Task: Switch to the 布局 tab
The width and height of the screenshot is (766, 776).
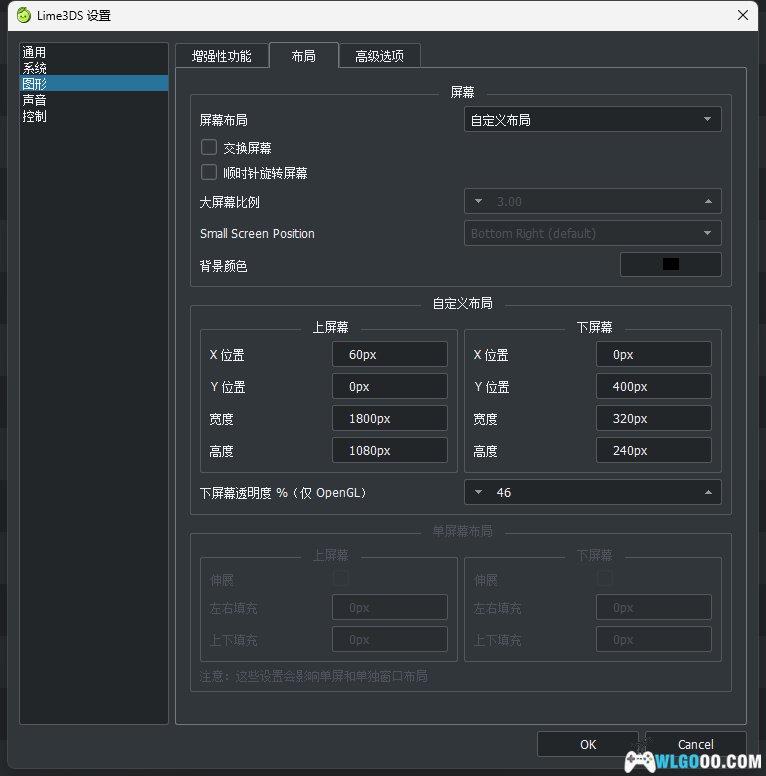Action: (x=303, y=56)
